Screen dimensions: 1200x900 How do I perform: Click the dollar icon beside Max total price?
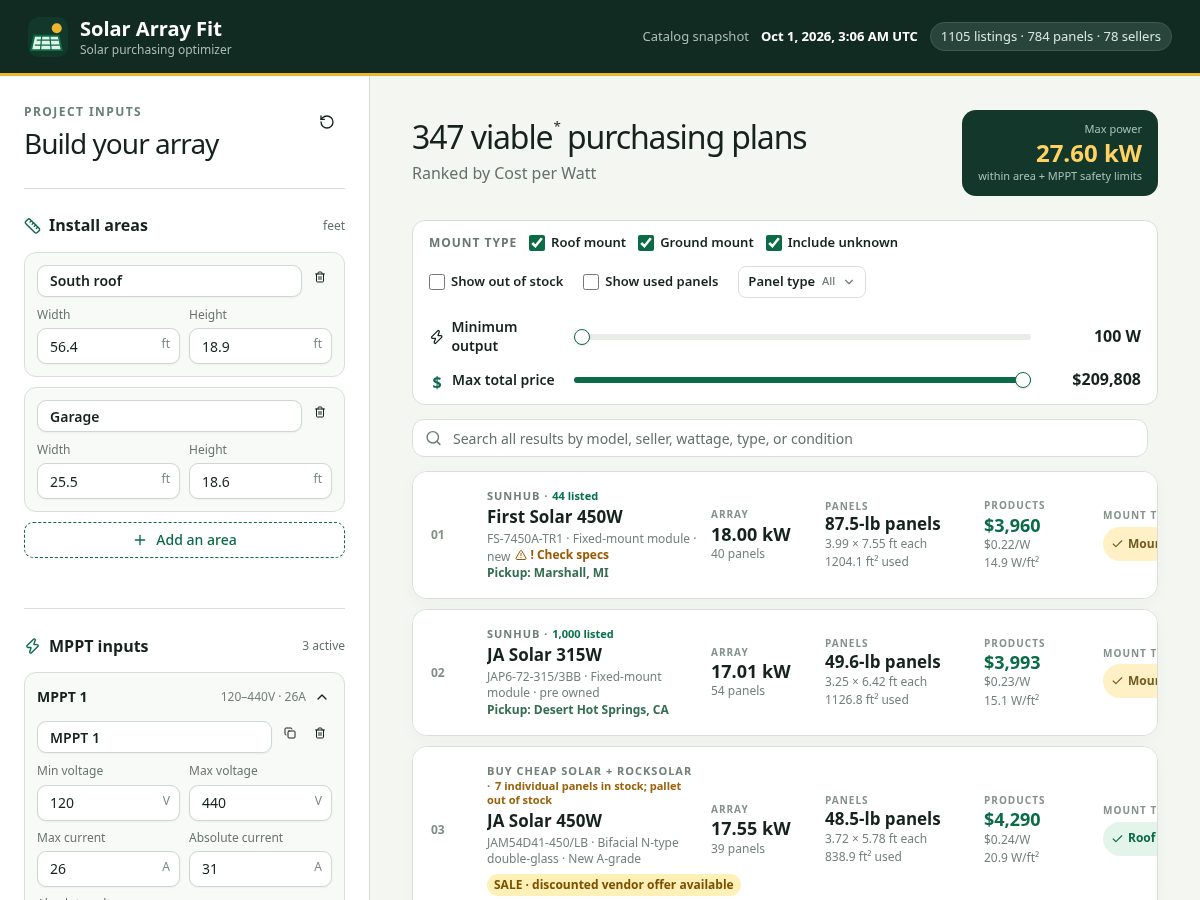436,382
